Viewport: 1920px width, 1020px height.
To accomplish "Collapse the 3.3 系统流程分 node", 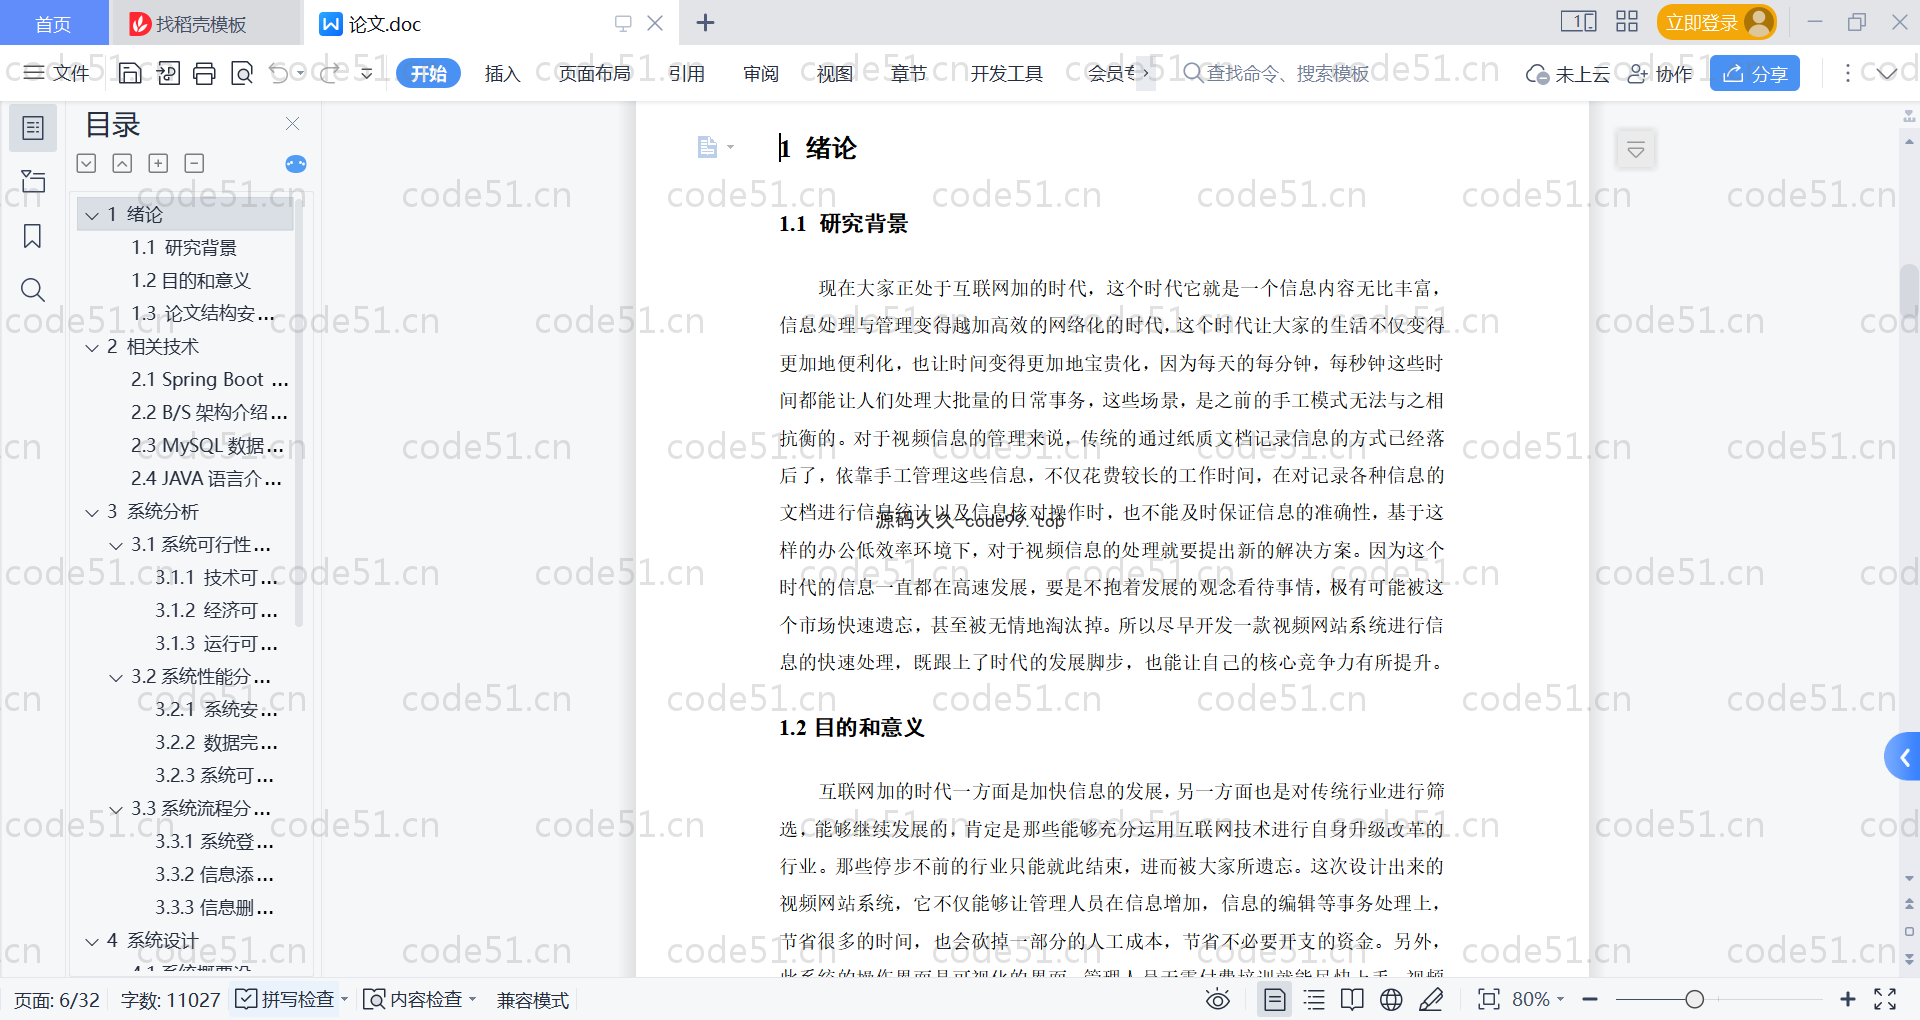I will pos(116,809).
